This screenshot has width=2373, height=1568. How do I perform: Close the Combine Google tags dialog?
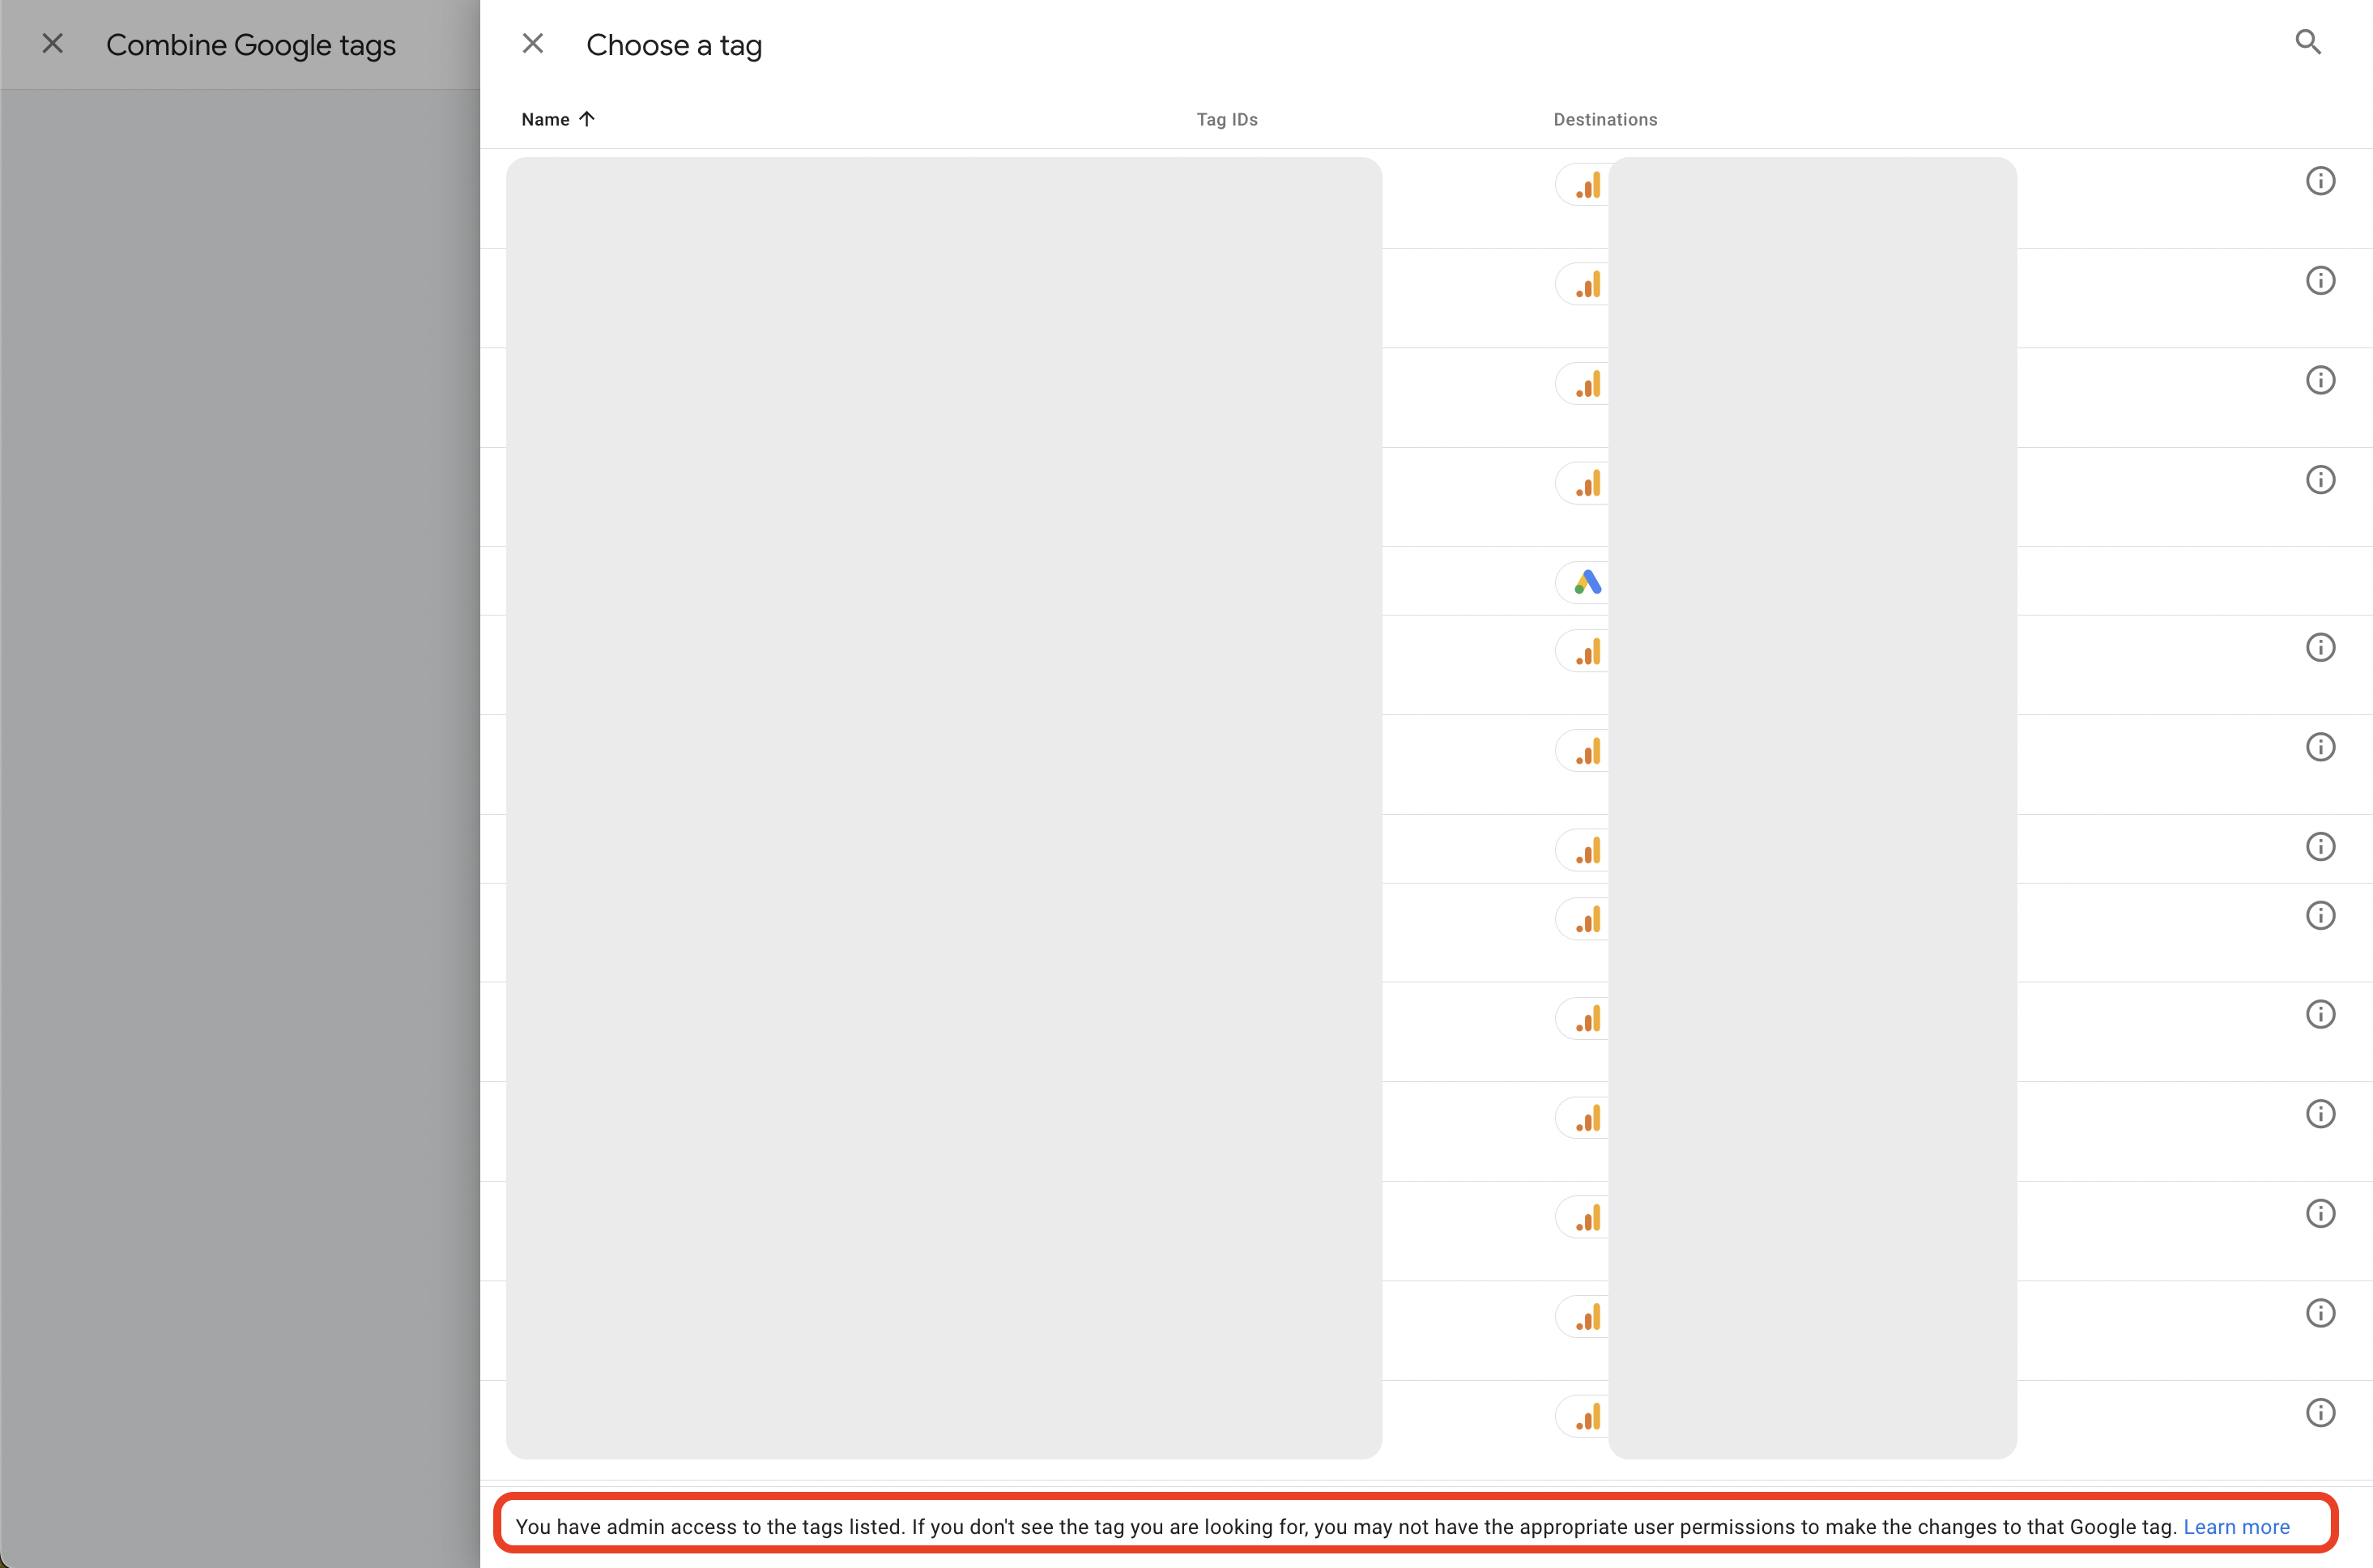point(53,43)
